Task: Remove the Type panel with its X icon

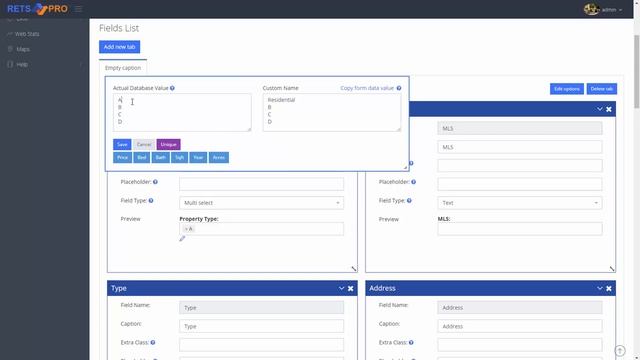Action: coord(351,289)
